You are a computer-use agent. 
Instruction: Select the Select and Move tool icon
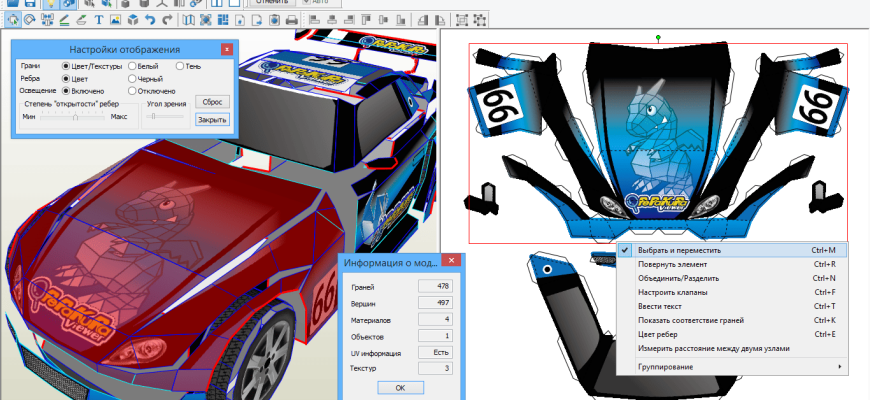[x=13, y=20]
